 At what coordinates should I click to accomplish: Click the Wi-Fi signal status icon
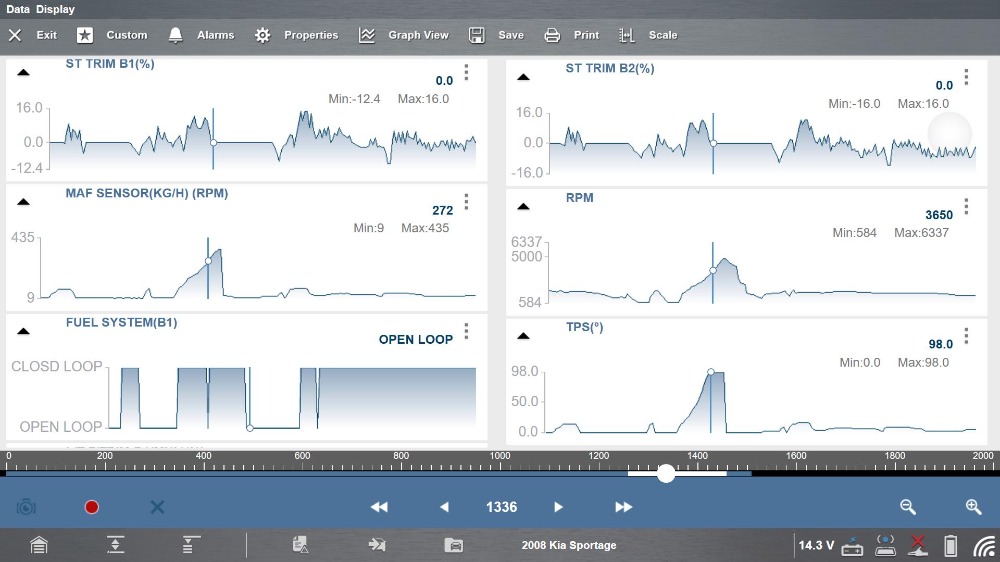pos(984,546)
